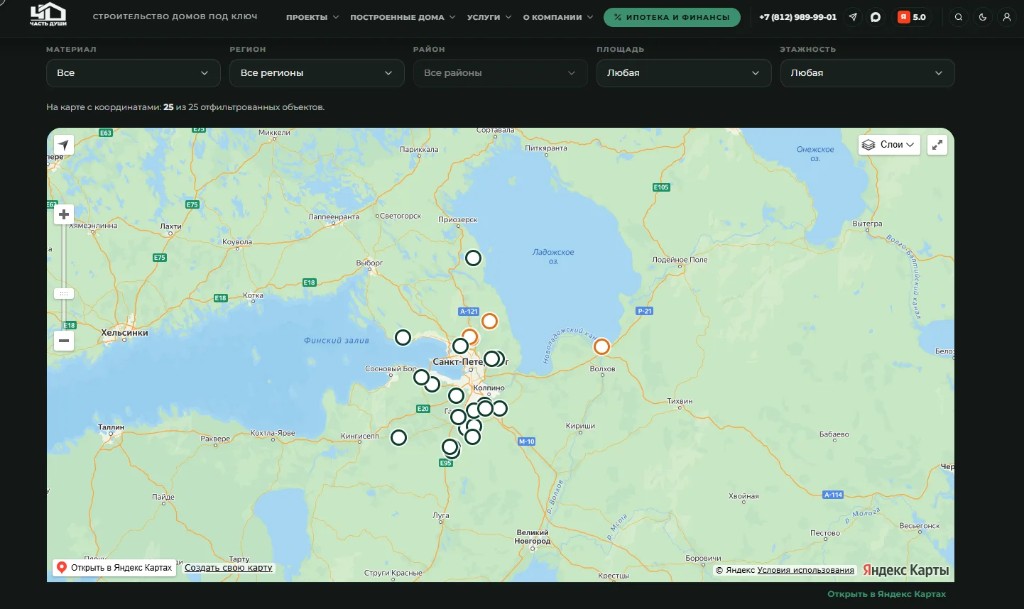This screenshot has height=609, width=1024.
Task: Expand the Этажность dropdown
Action: click(x=867, y=72)
